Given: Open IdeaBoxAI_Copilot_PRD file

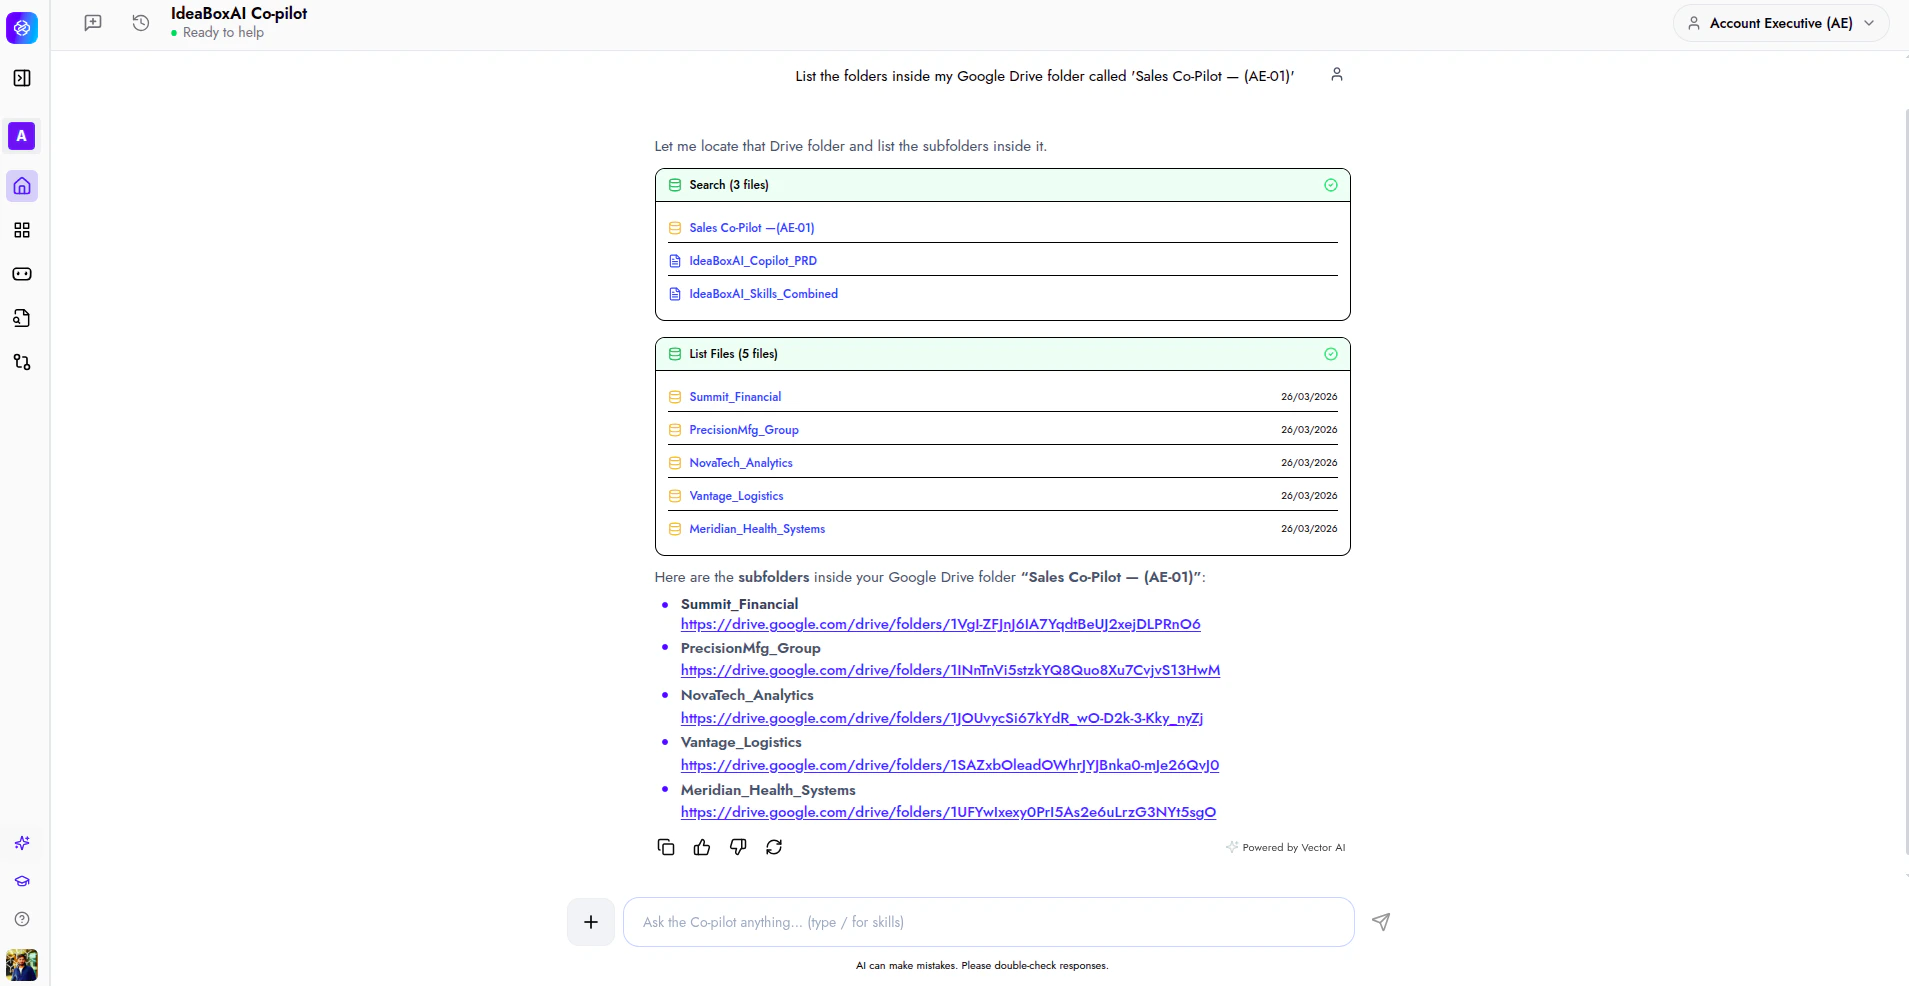Looking at the screenshot, I should pos(753,261).
